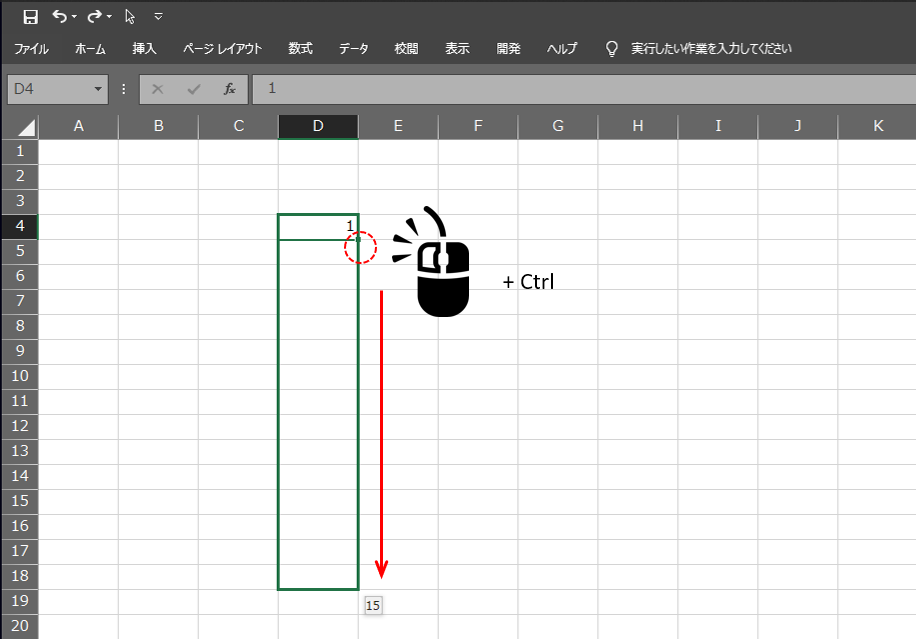The width and height of the screenshot is (916, 639).
Task: Click the Redo arrow icon
Action: point(94,17)
